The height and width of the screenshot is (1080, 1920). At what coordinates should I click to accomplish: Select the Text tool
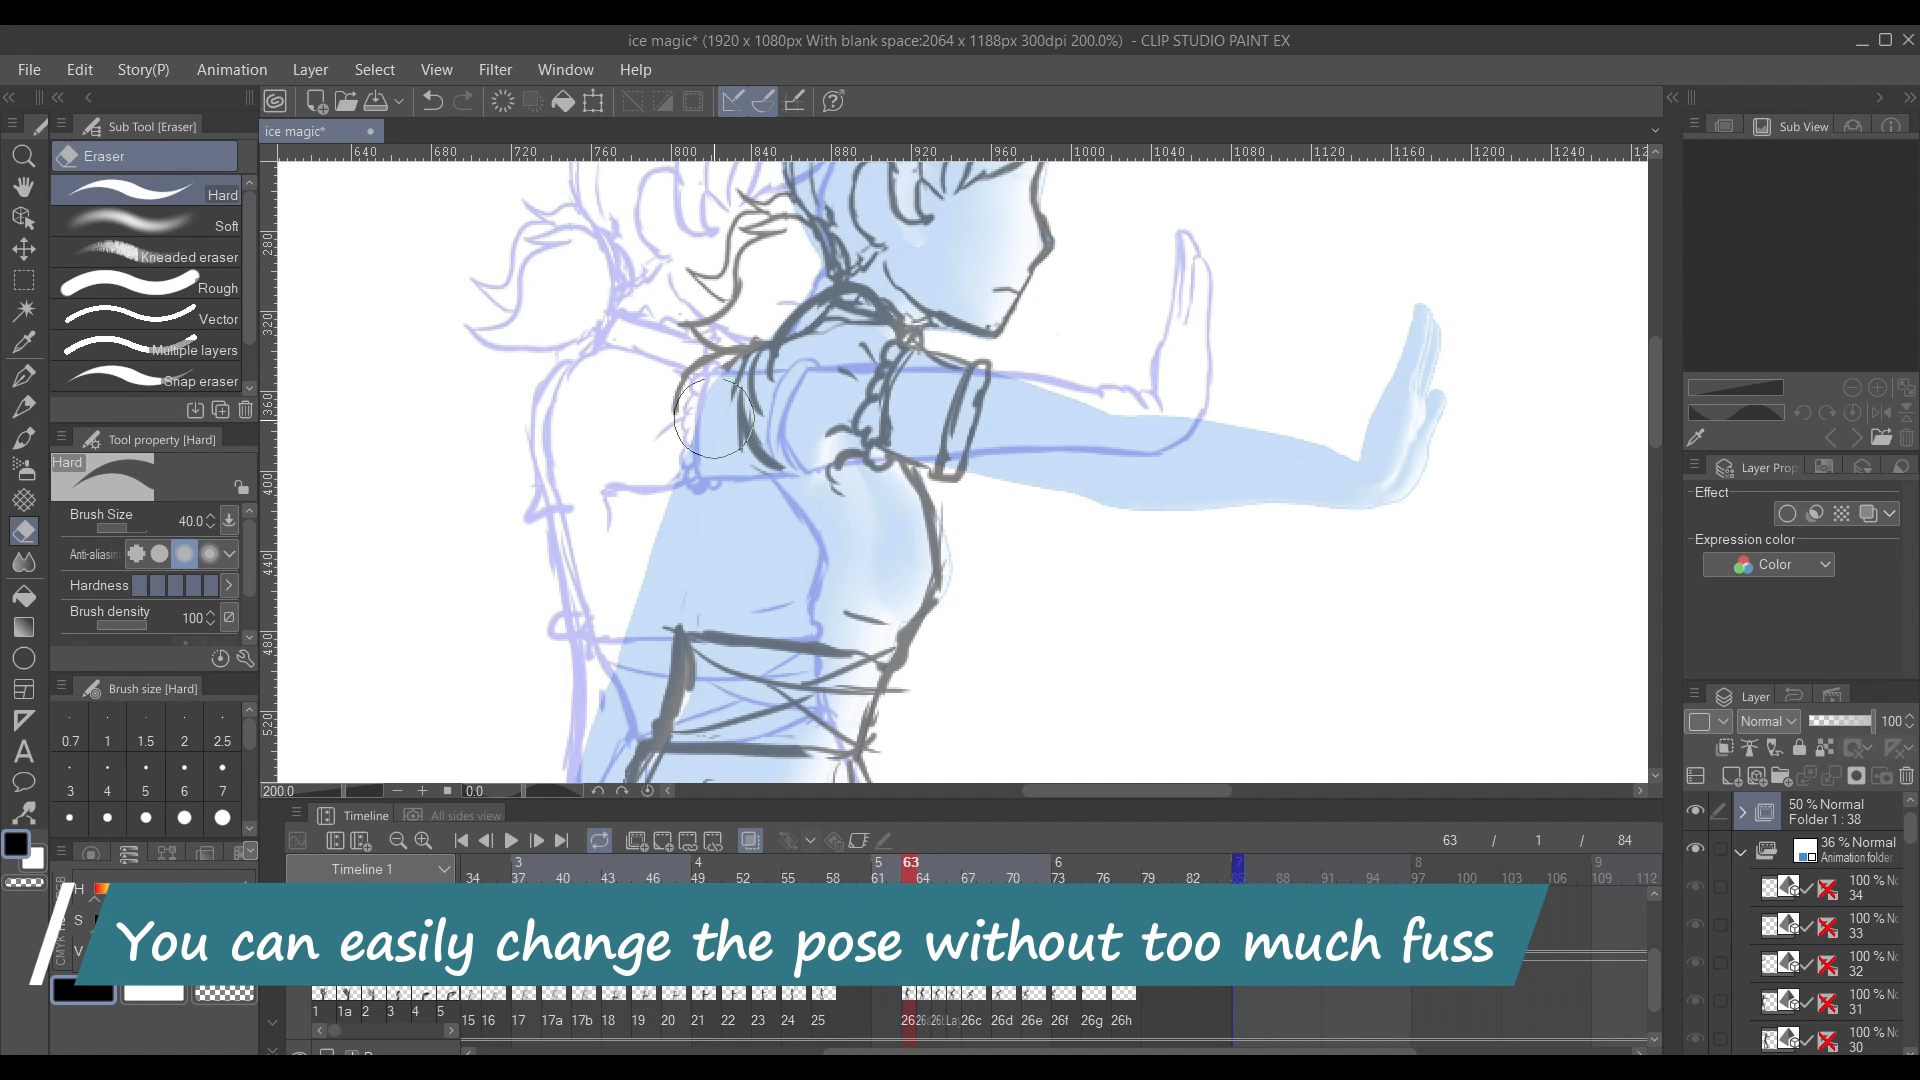tap(24, 751)
